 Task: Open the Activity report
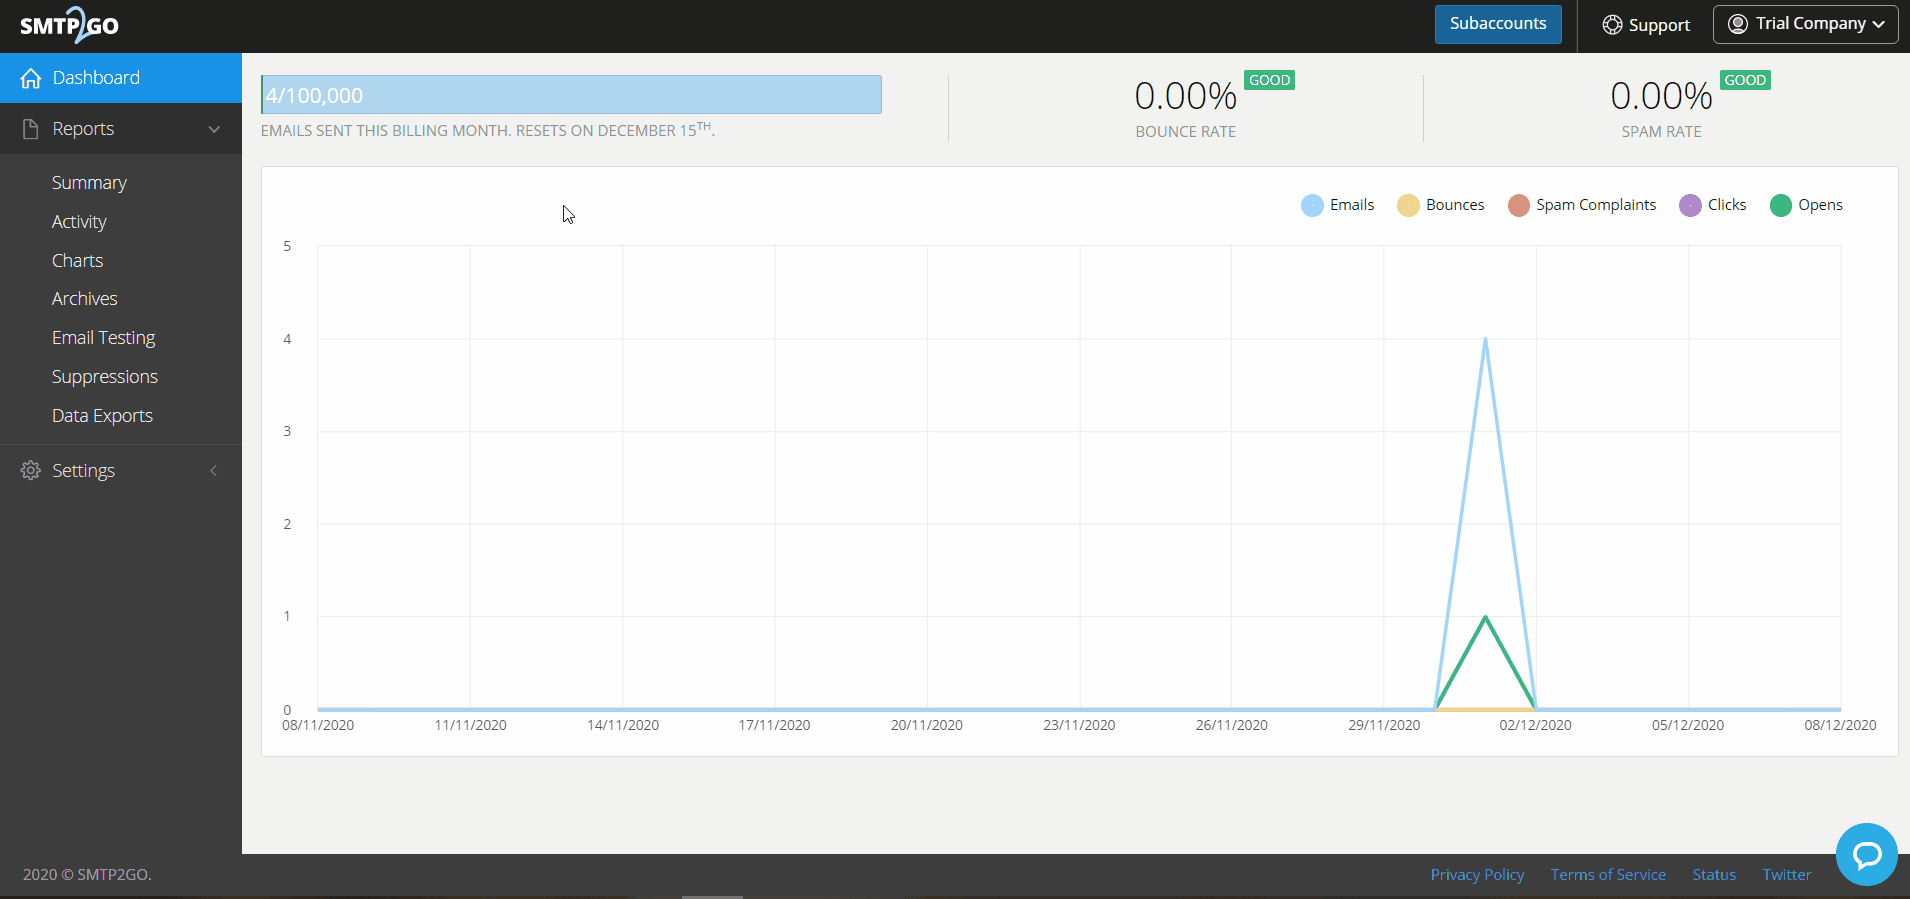pos(79,222)
